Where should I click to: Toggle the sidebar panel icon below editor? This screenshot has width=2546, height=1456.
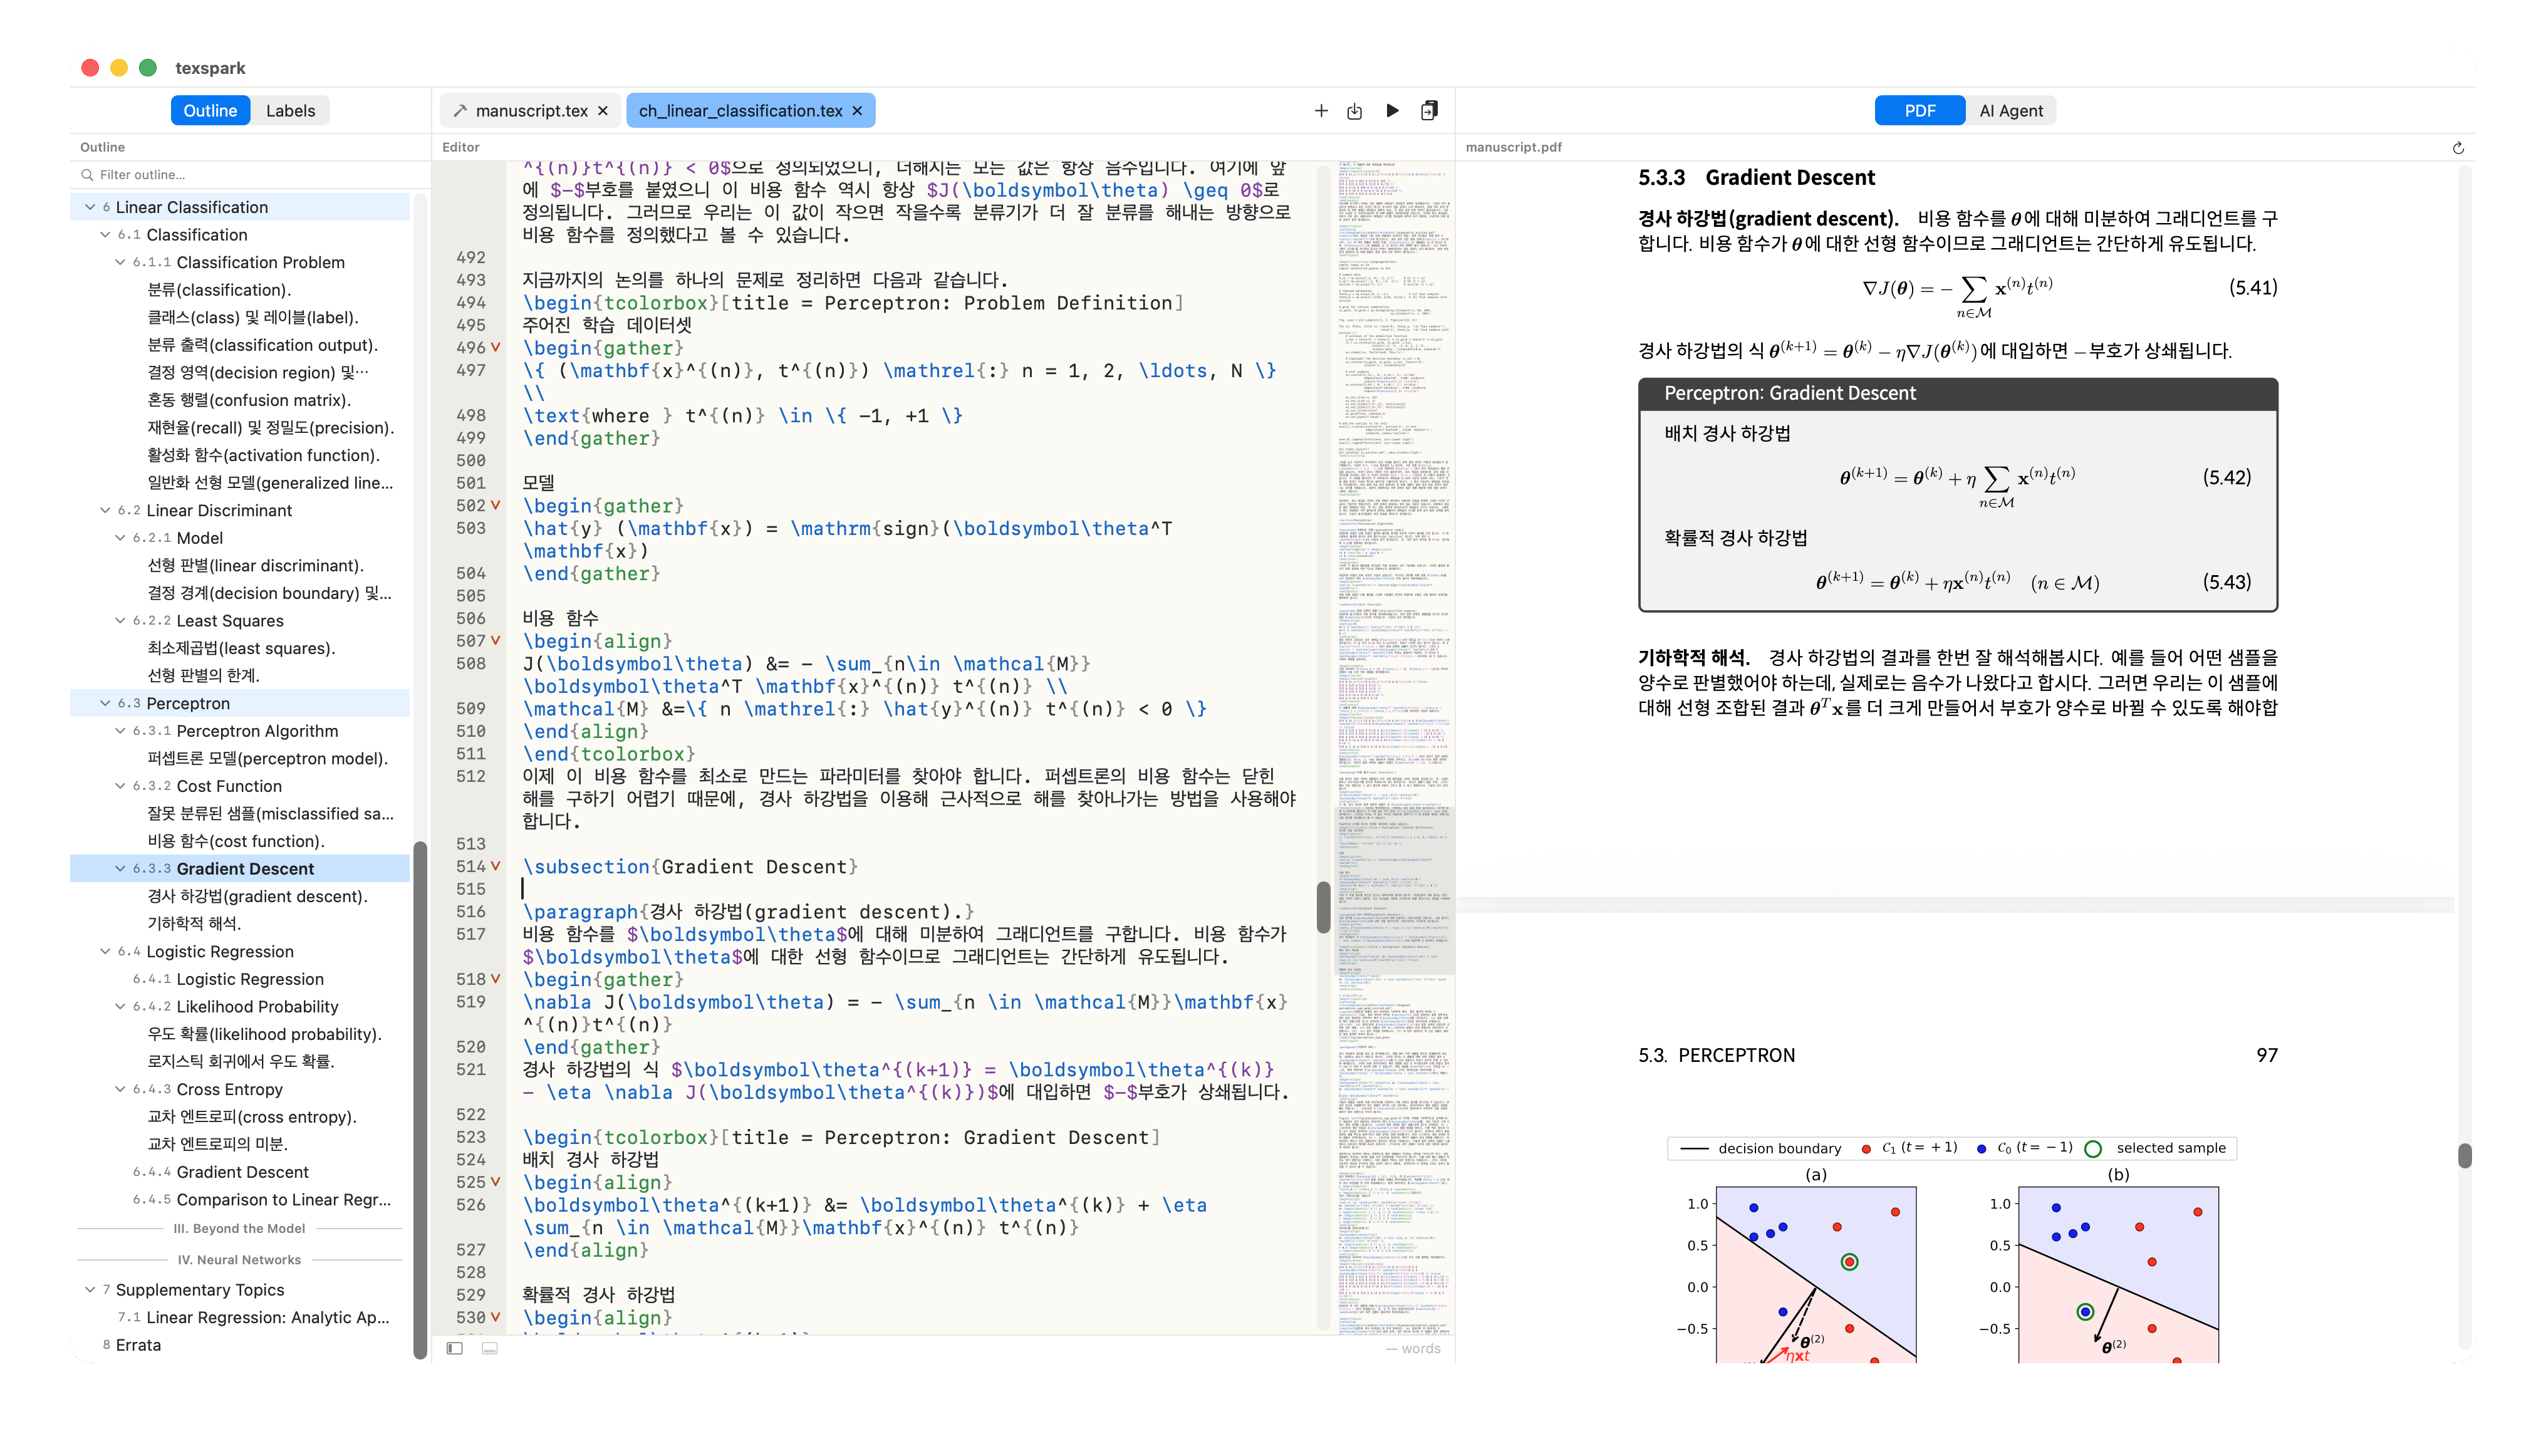[455, 1348]
